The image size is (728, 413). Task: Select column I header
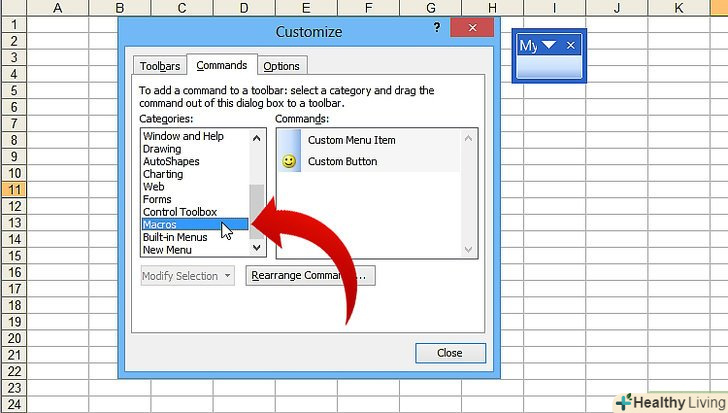(554, 7)
